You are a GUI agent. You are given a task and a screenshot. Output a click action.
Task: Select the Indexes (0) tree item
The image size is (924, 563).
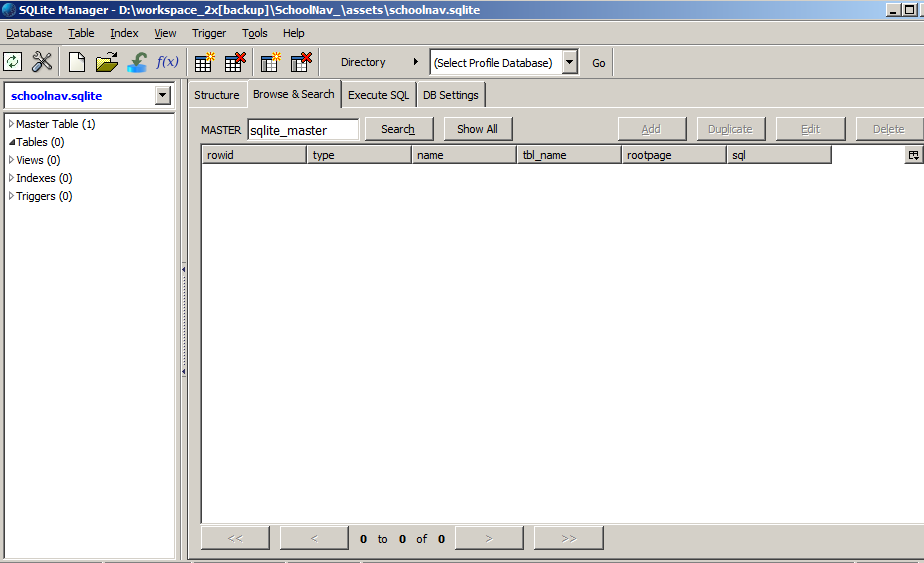(44, 178)
